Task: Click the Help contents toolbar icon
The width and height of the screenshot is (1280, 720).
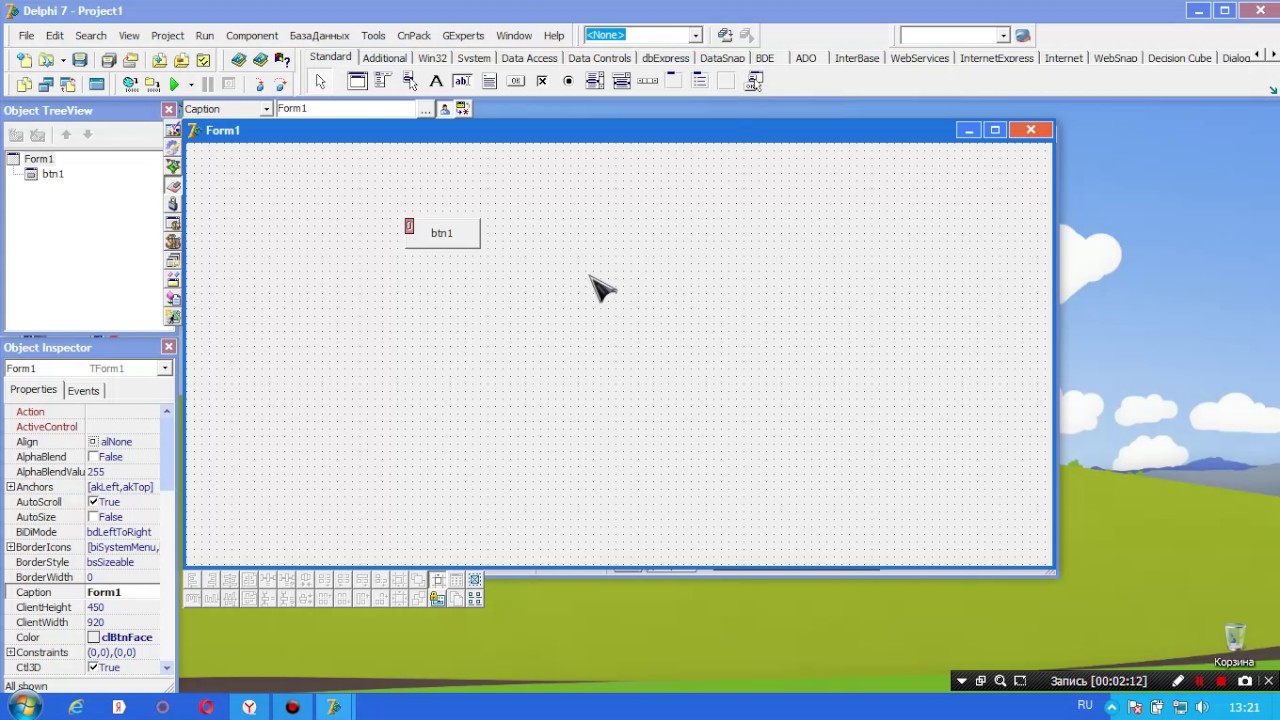Action: 282,60
